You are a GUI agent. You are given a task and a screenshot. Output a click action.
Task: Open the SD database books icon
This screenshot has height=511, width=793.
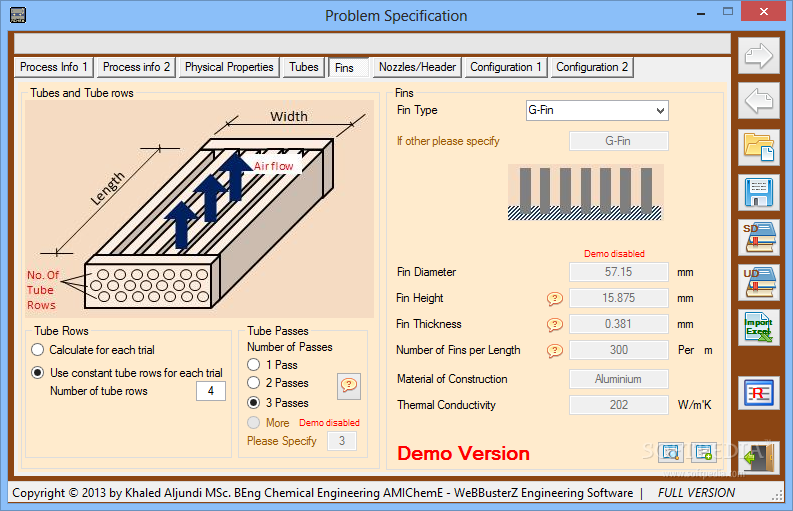(x=759, y=237)
